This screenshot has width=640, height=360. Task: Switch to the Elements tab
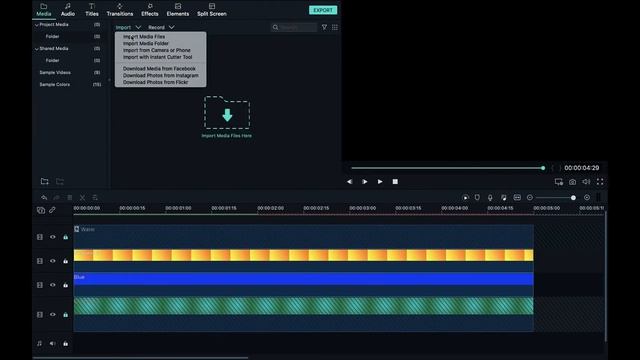coord(178,10)
